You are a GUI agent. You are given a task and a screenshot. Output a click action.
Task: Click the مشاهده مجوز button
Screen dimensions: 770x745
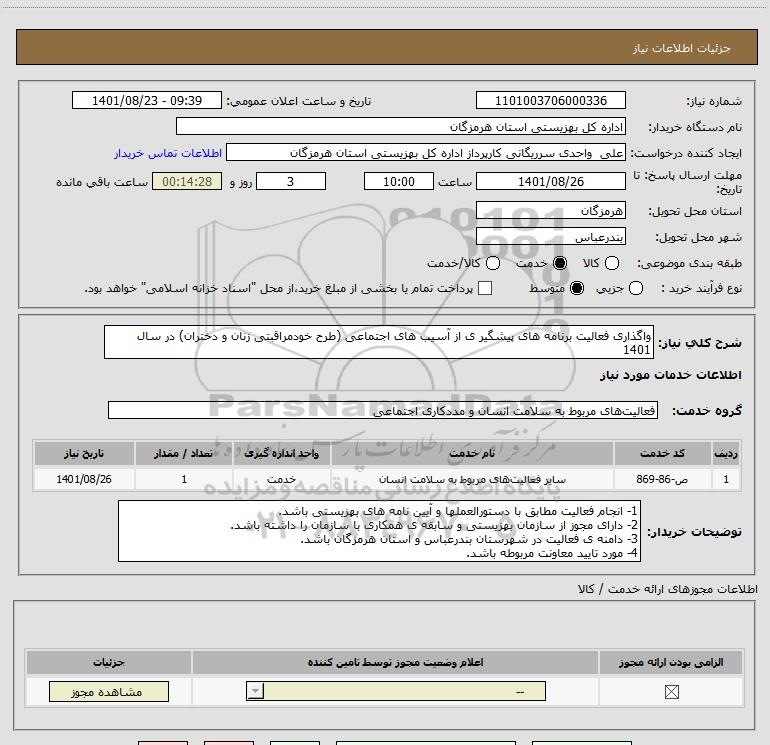coord(109,691)
